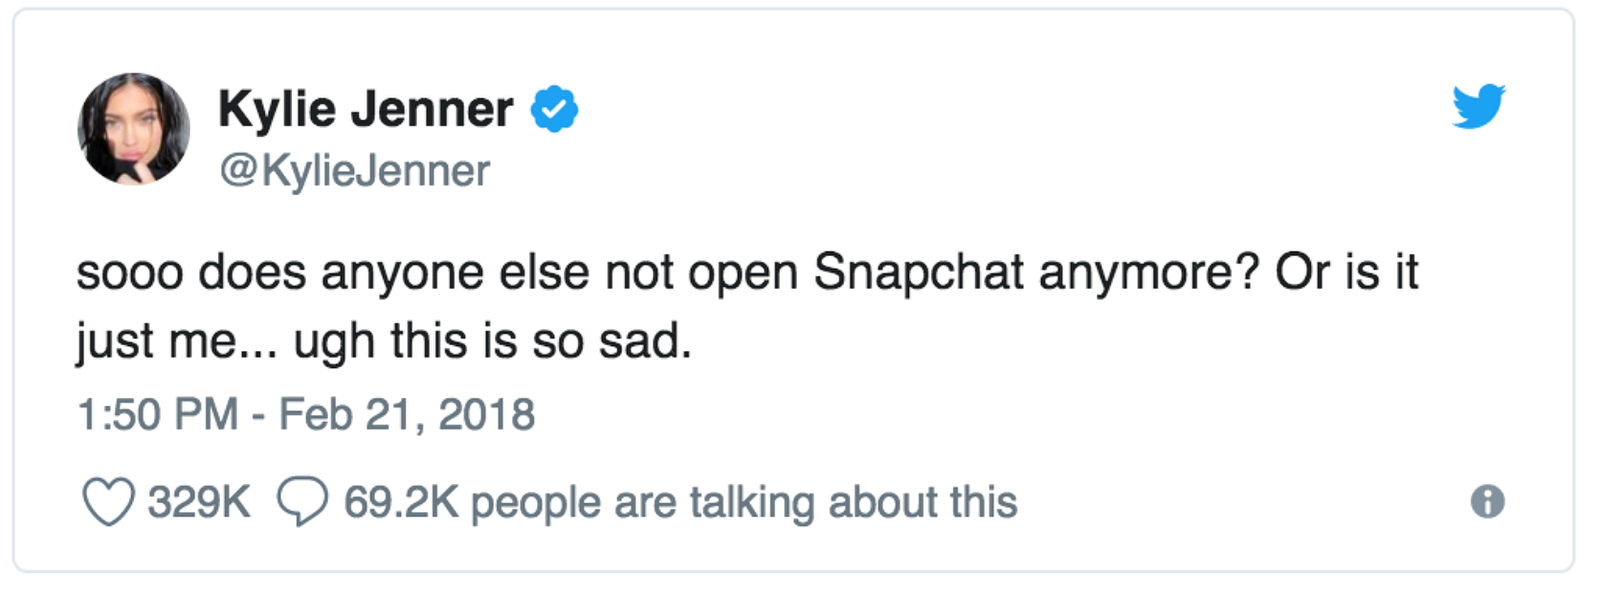Click "just me..." in the tweet
The width and height of the screenshot is (1600, 589).
175,342
